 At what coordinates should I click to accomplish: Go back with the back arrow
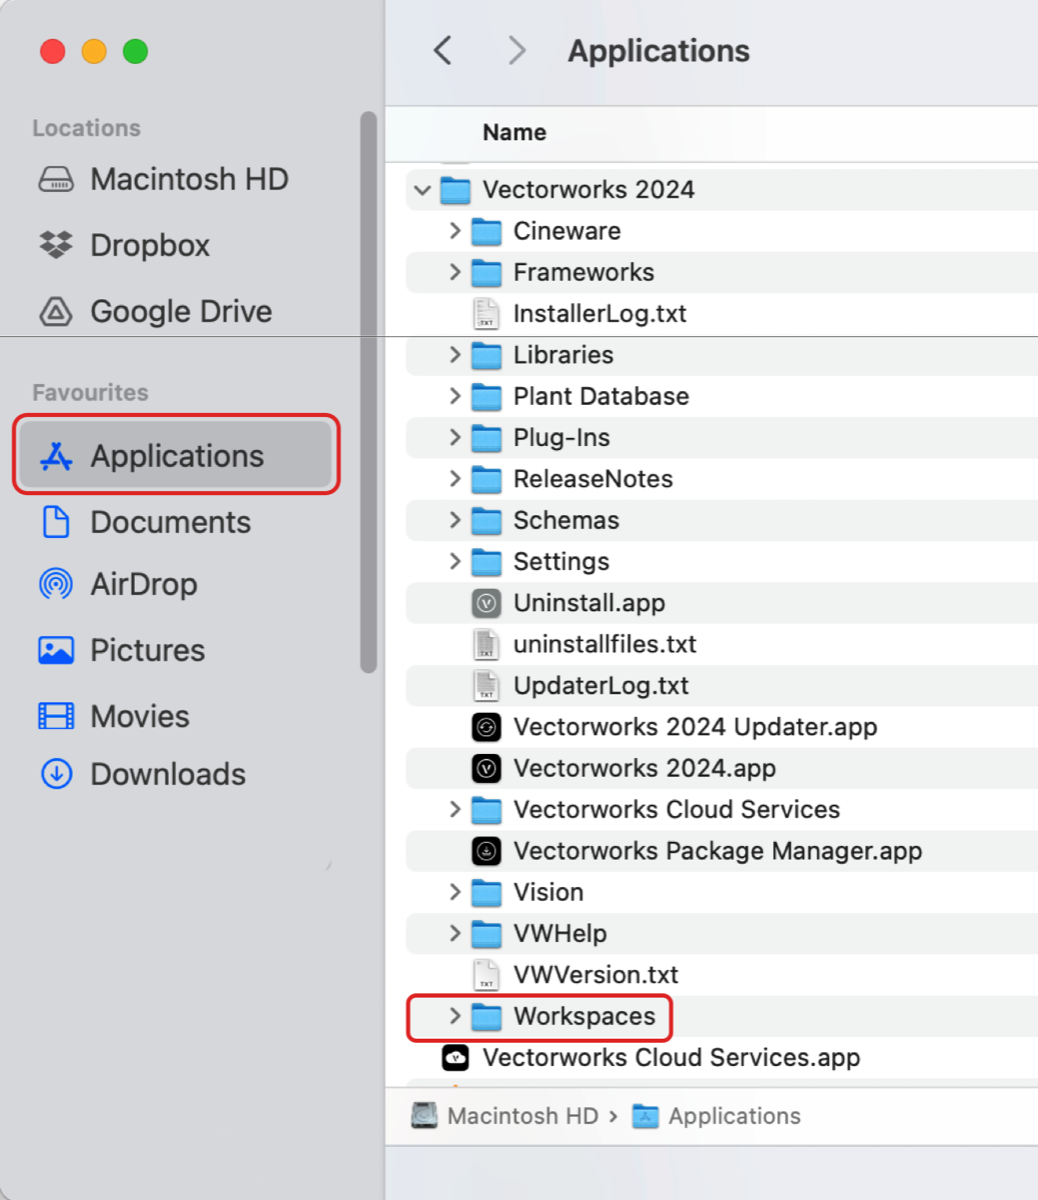coord(443,51)
